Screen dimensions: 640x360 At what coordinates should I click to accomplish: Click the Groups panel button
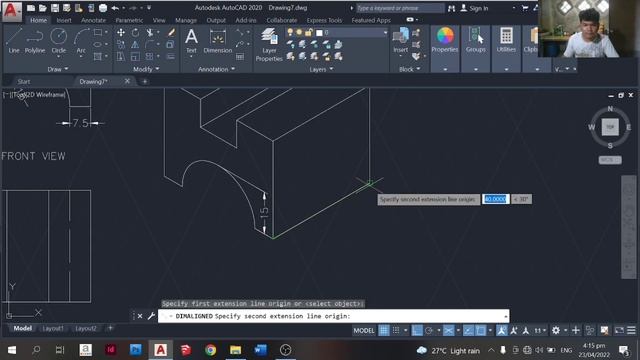476,40
